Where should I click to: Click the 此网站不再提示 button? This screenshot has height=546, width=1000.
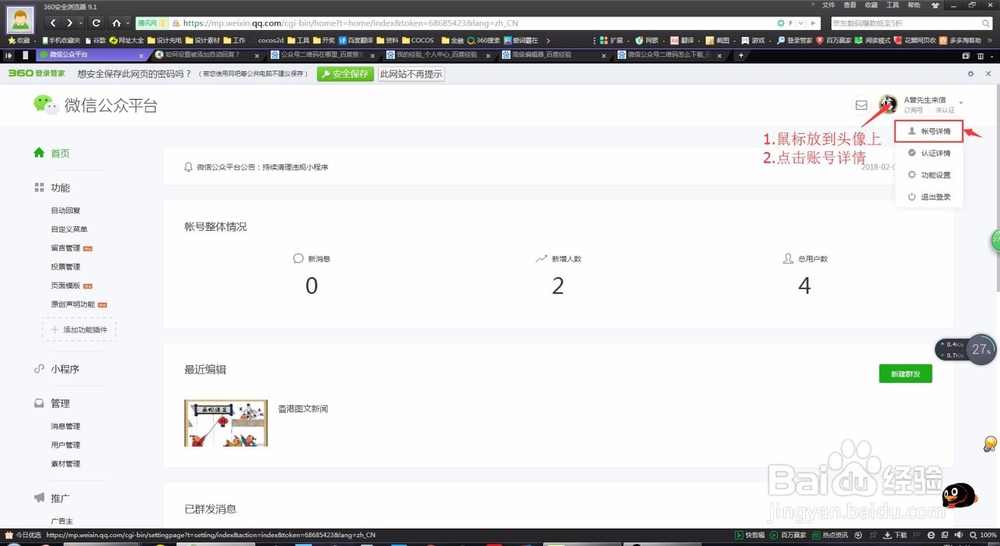pos(411,74)
